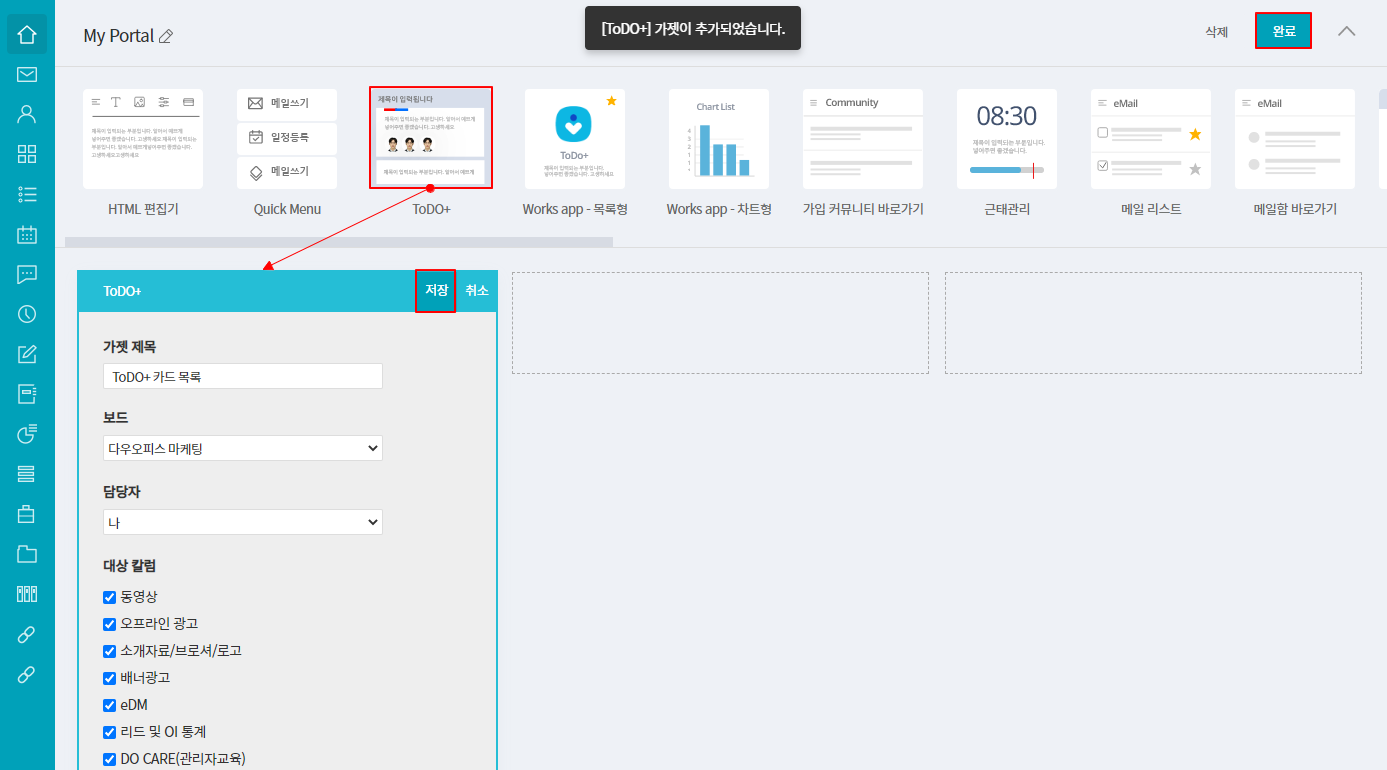Viewport: 1387px width, 770px height.
Task: Click the folder icon in sidebar
Action: tap(27, 554)
